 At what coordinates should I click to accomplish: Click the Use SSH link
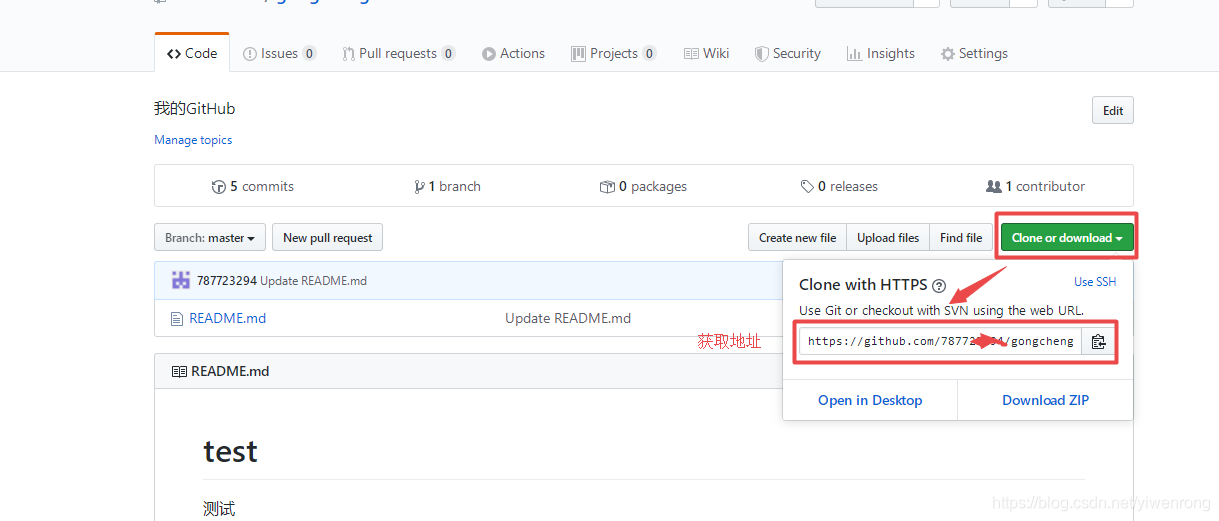pos(1095,282)
